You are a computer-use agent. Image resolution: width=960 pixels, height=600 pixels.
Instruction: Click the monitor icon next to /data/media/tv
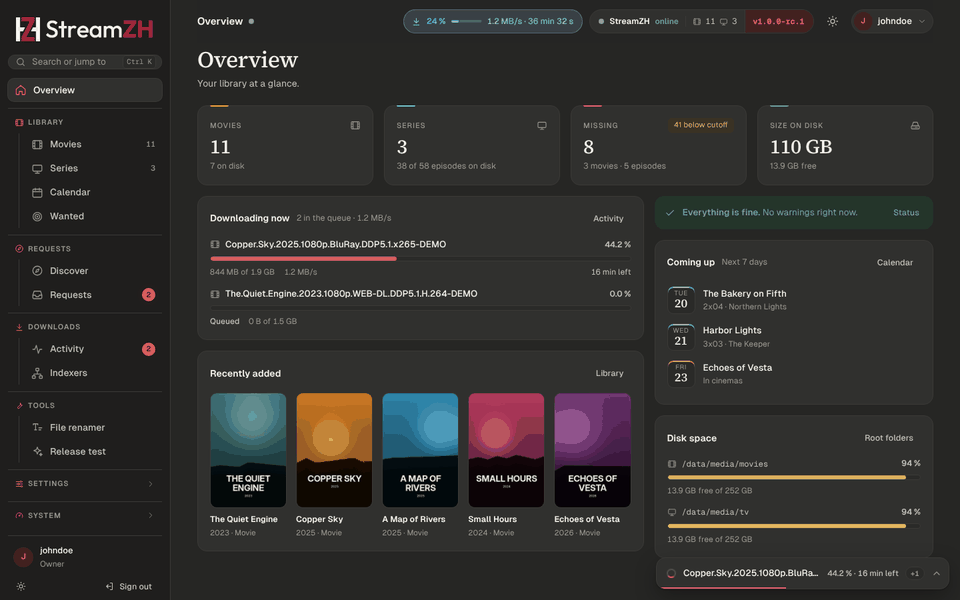[672, 512]
